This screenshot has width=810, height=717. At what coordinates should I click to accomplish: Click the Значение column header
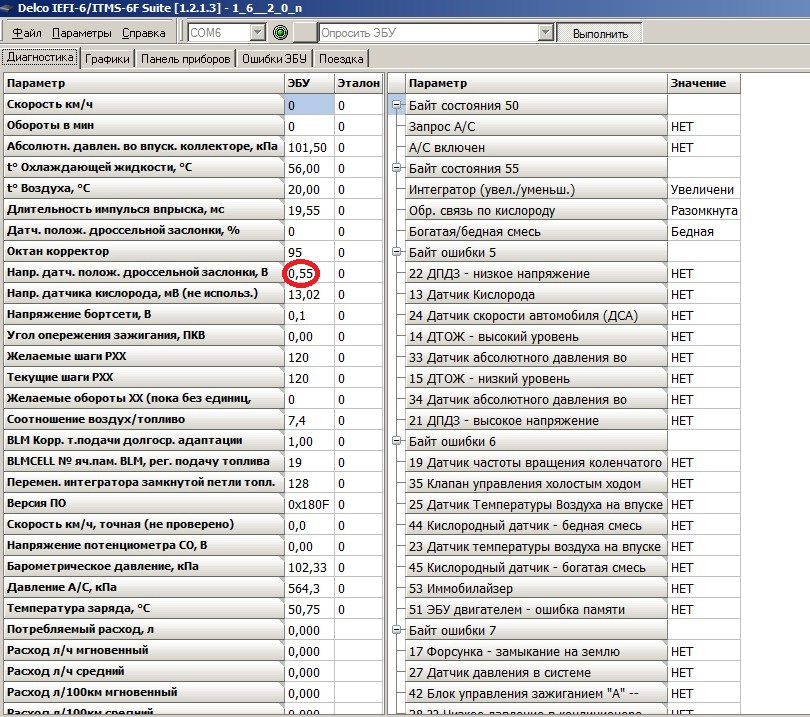click(704, 83)
